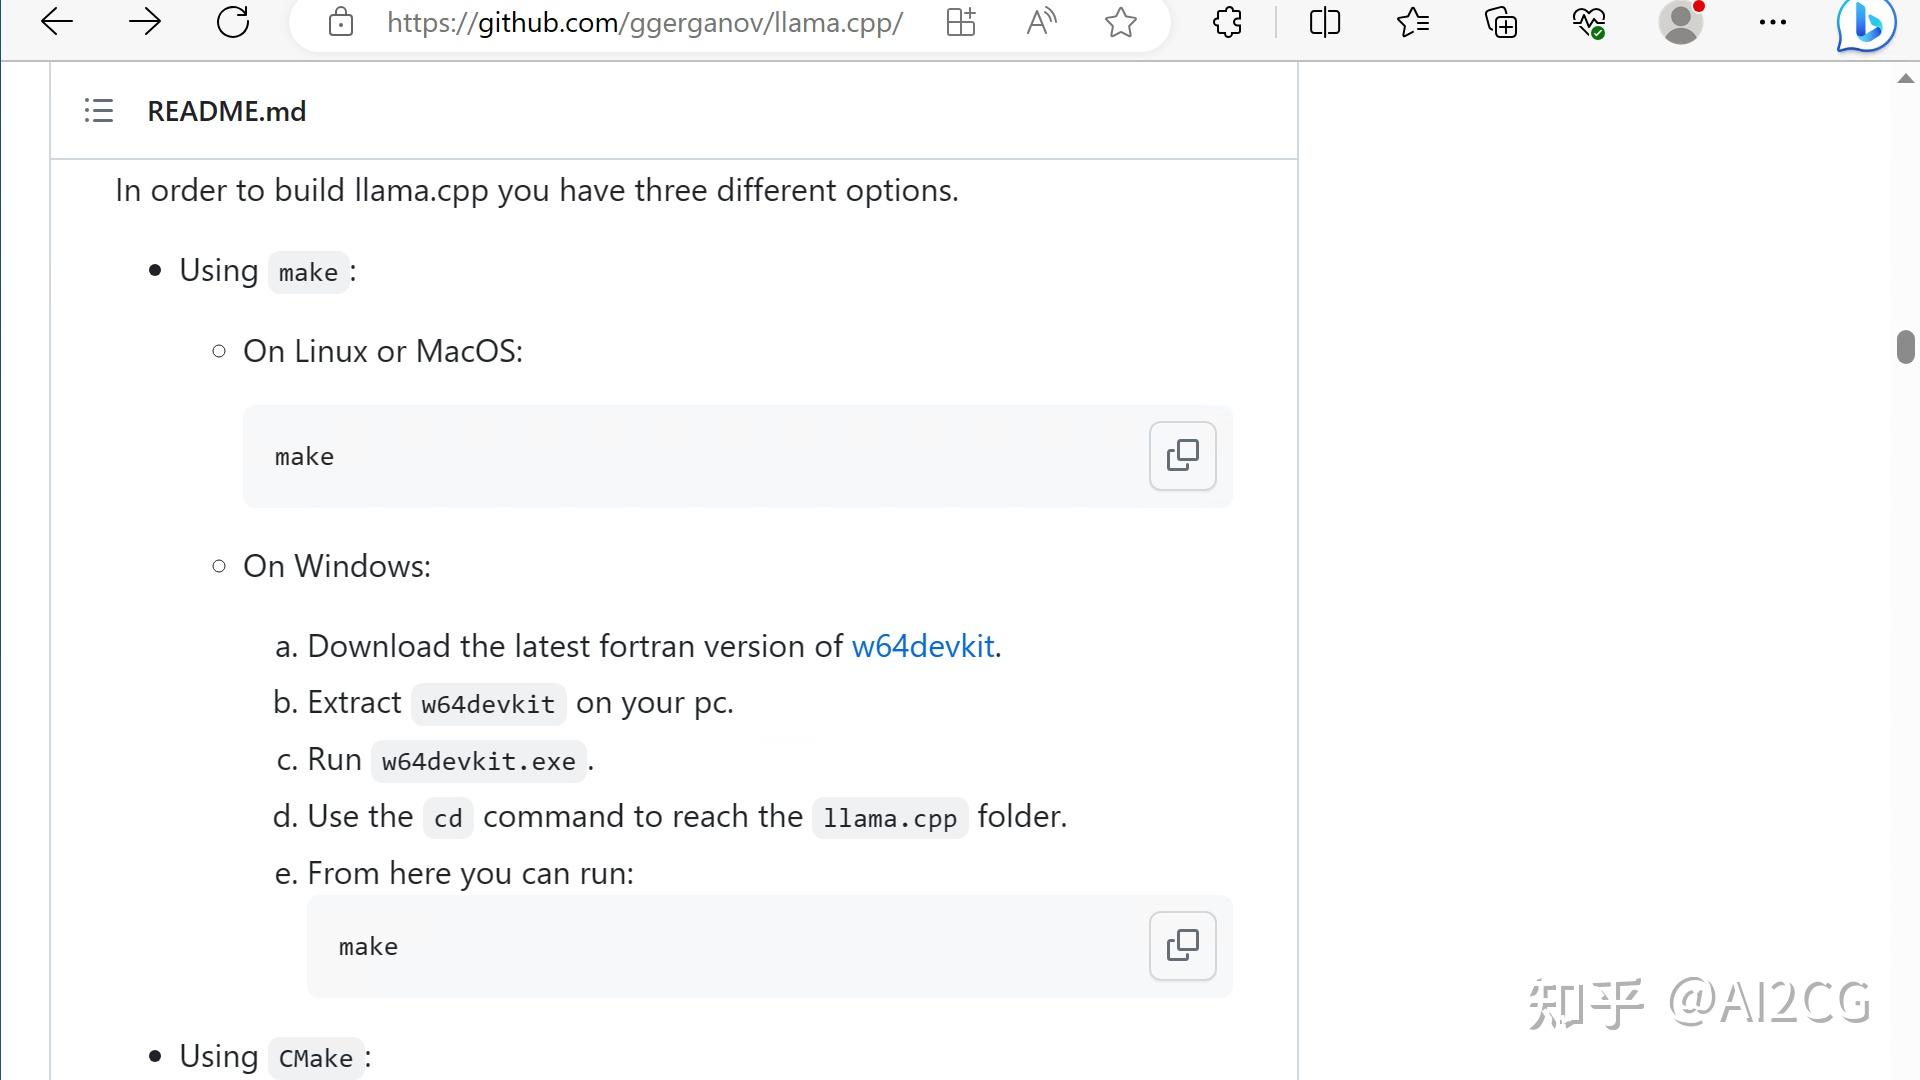Copy the Windows make command
This screenshot has height=1080, width=1920.
click(x=1182, y=946)
